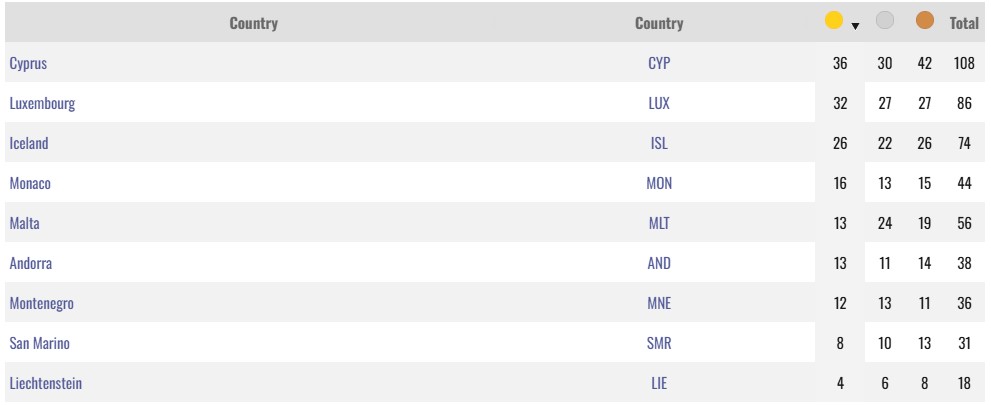Click the CYP country code link
The image size is (991, 405).
pyautogui.click(x=659, y=63)
